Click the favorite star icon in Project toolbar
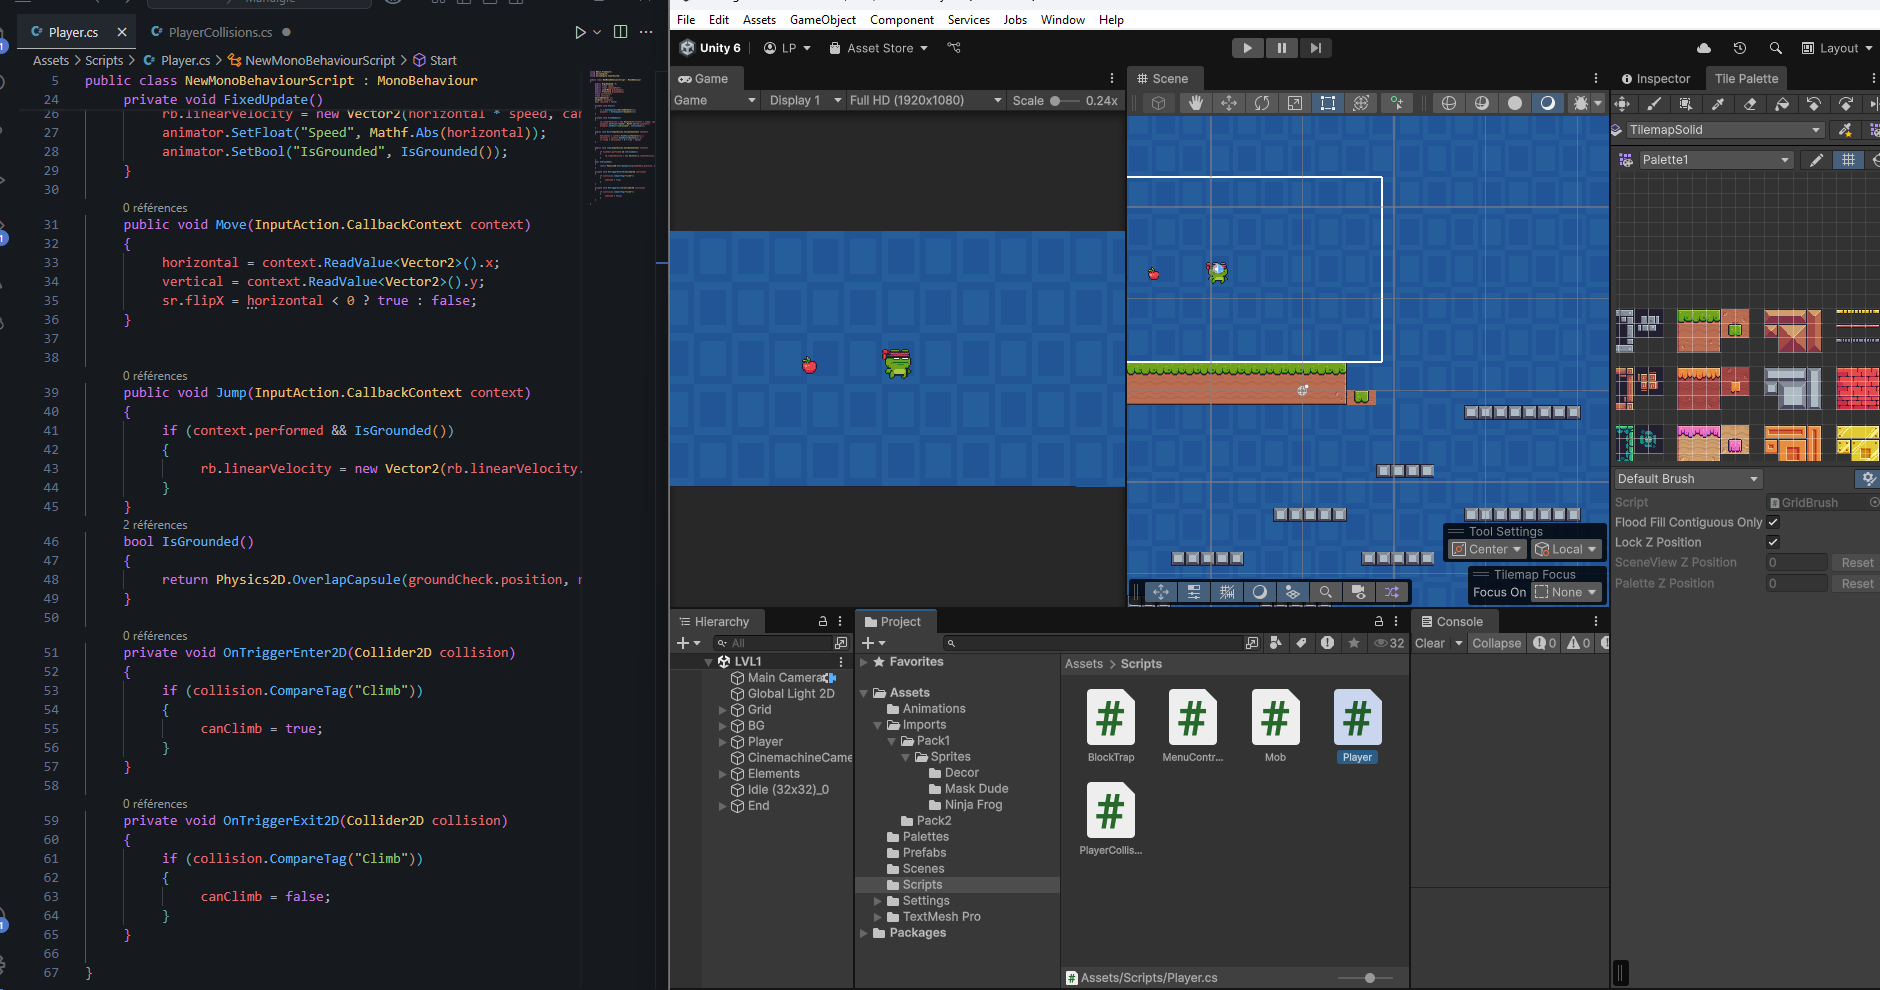 coord(1354,643)
